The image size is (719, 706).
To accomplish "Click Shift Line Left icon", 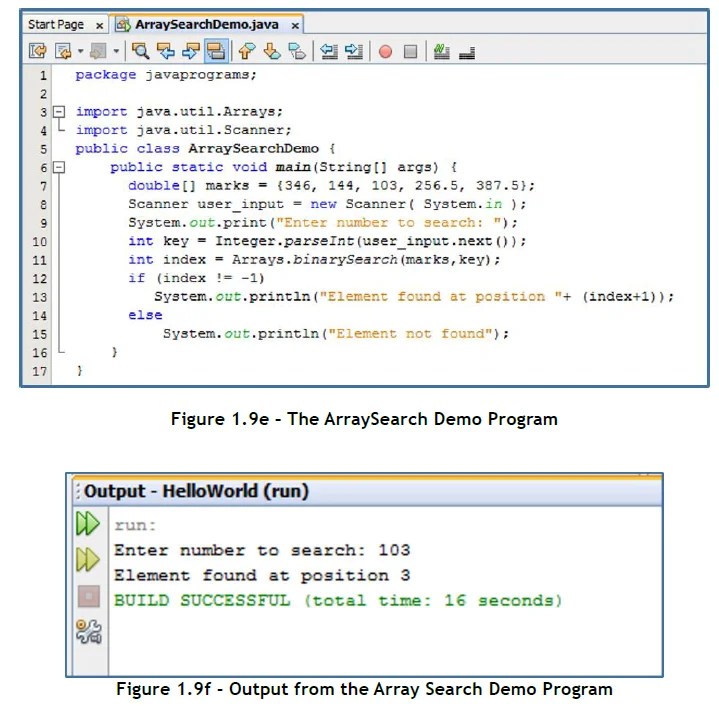I will pos(329,51).
